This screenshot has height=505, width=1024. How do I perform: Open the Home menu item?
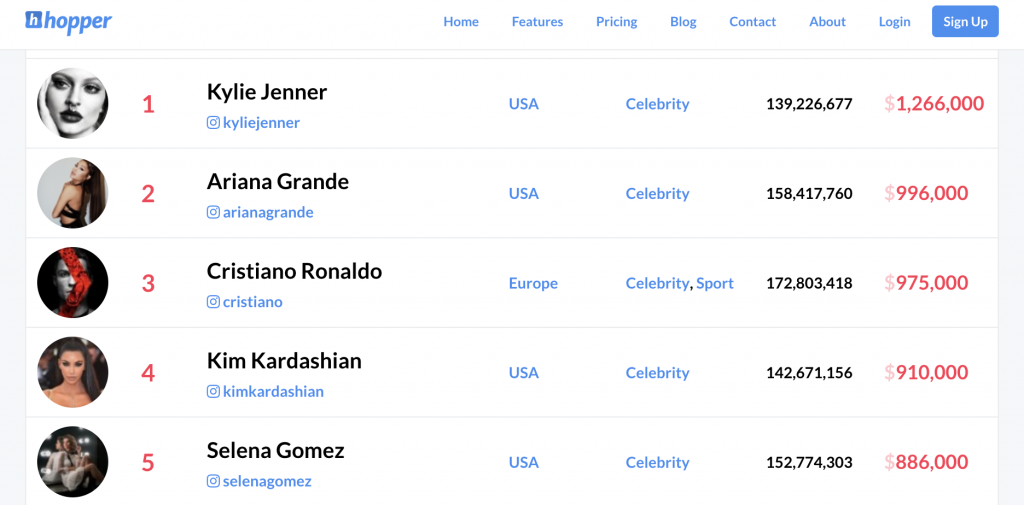click(x=461, y=22)
